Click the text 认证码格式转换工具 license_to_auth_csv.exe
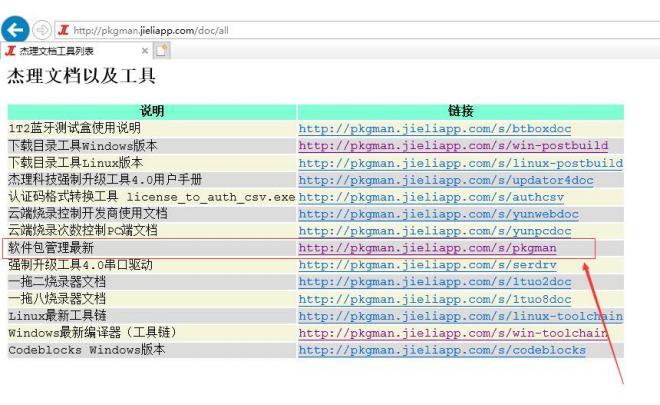 click(152, 197)
